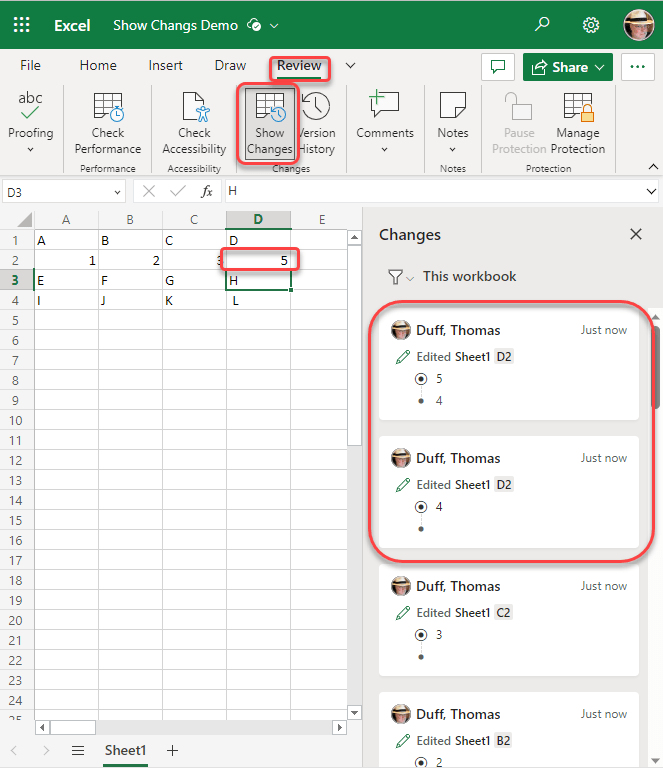Select the Sheet1 worksheet tab

126,750
